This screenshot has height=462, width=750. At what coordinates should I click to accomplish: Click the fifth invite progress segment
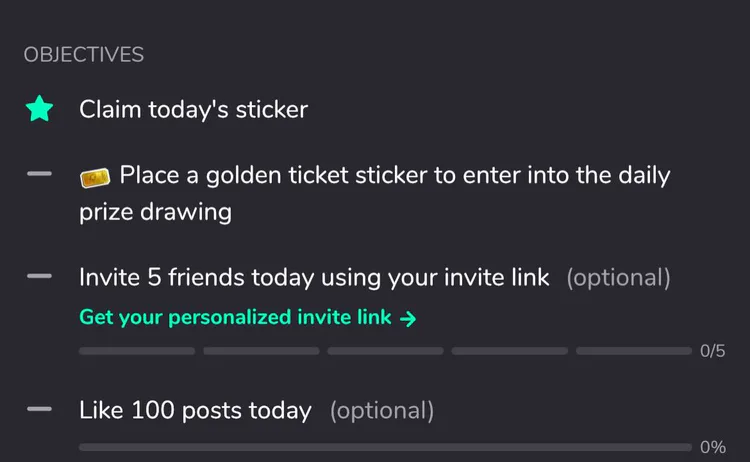[x=634, y=351]
